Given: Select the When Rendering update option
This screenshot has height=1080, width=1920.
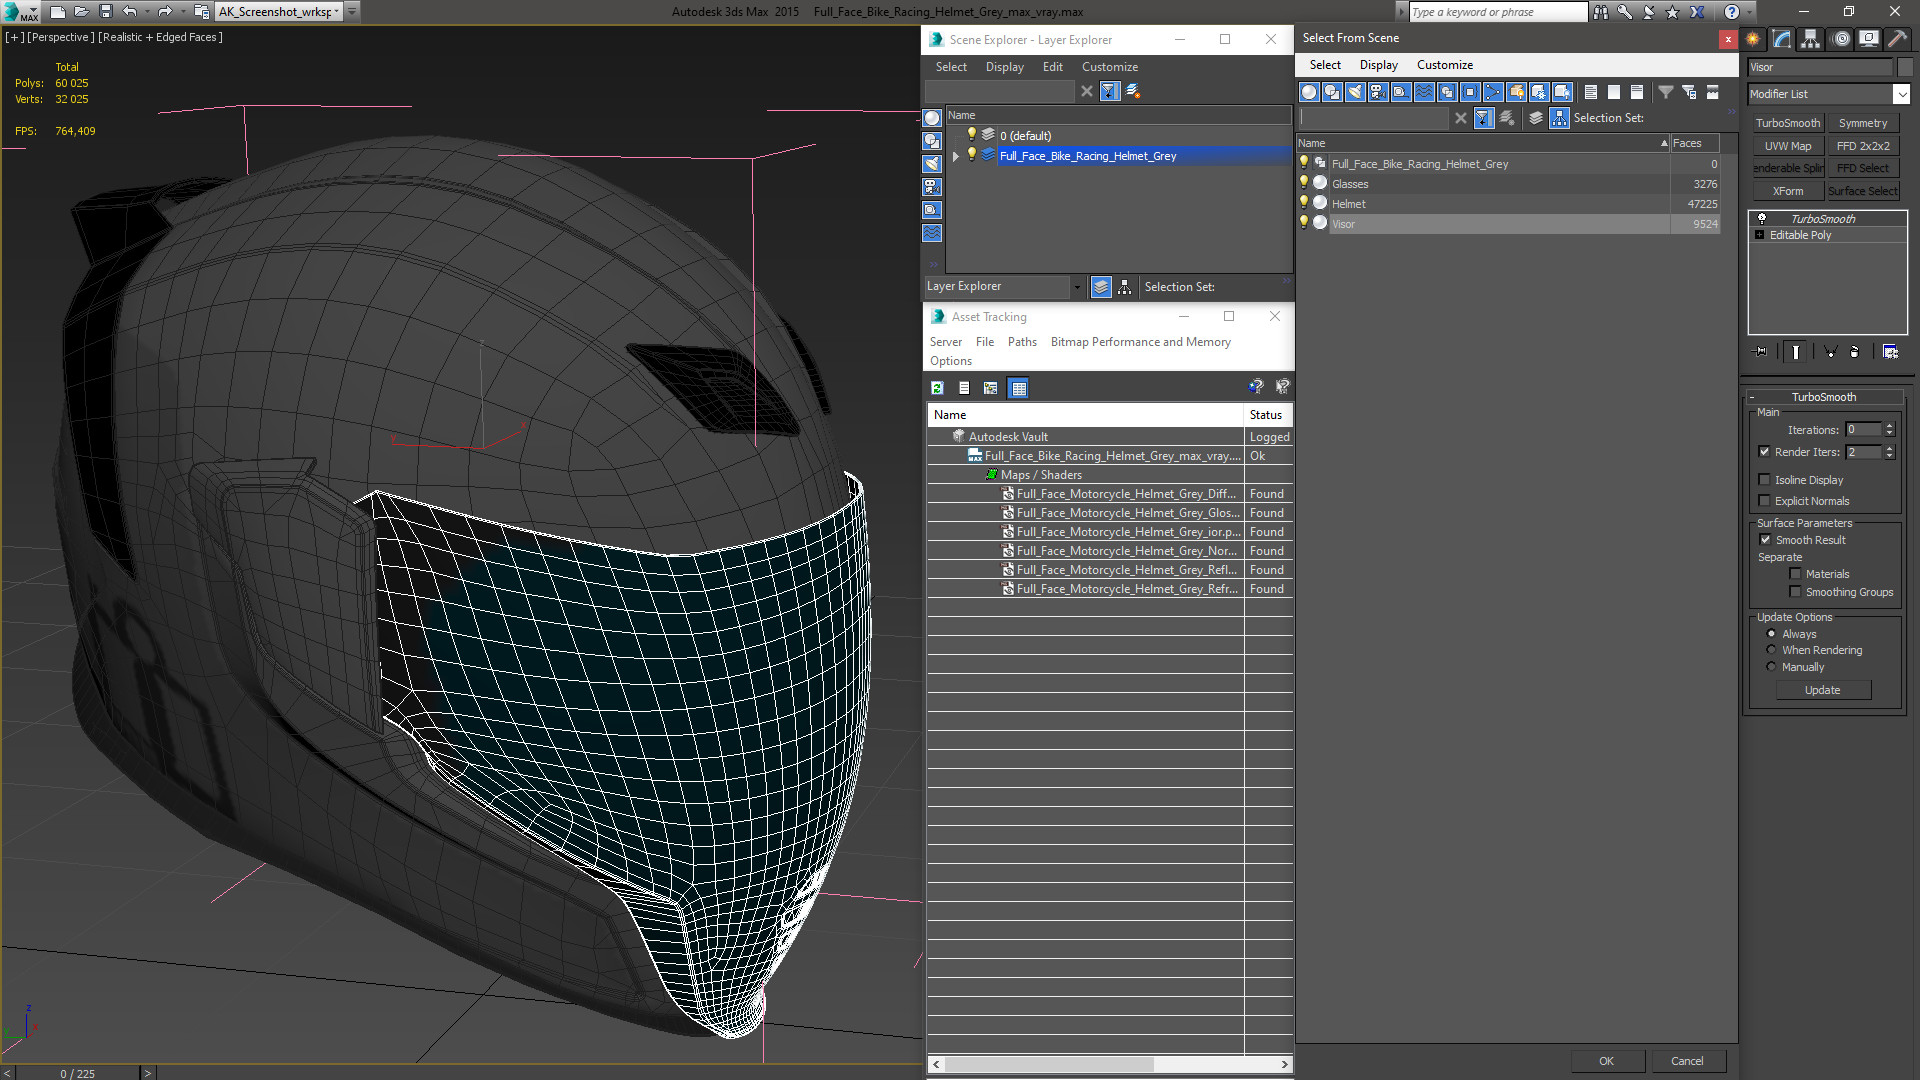Looking at the screenshot, I should click(1771, 650).
